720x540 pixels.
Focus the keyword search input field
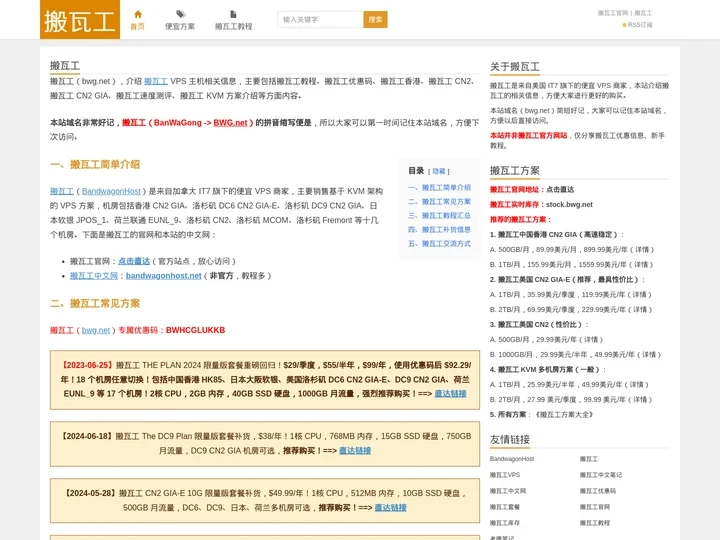pyautogui.click(x=320, y=19)
